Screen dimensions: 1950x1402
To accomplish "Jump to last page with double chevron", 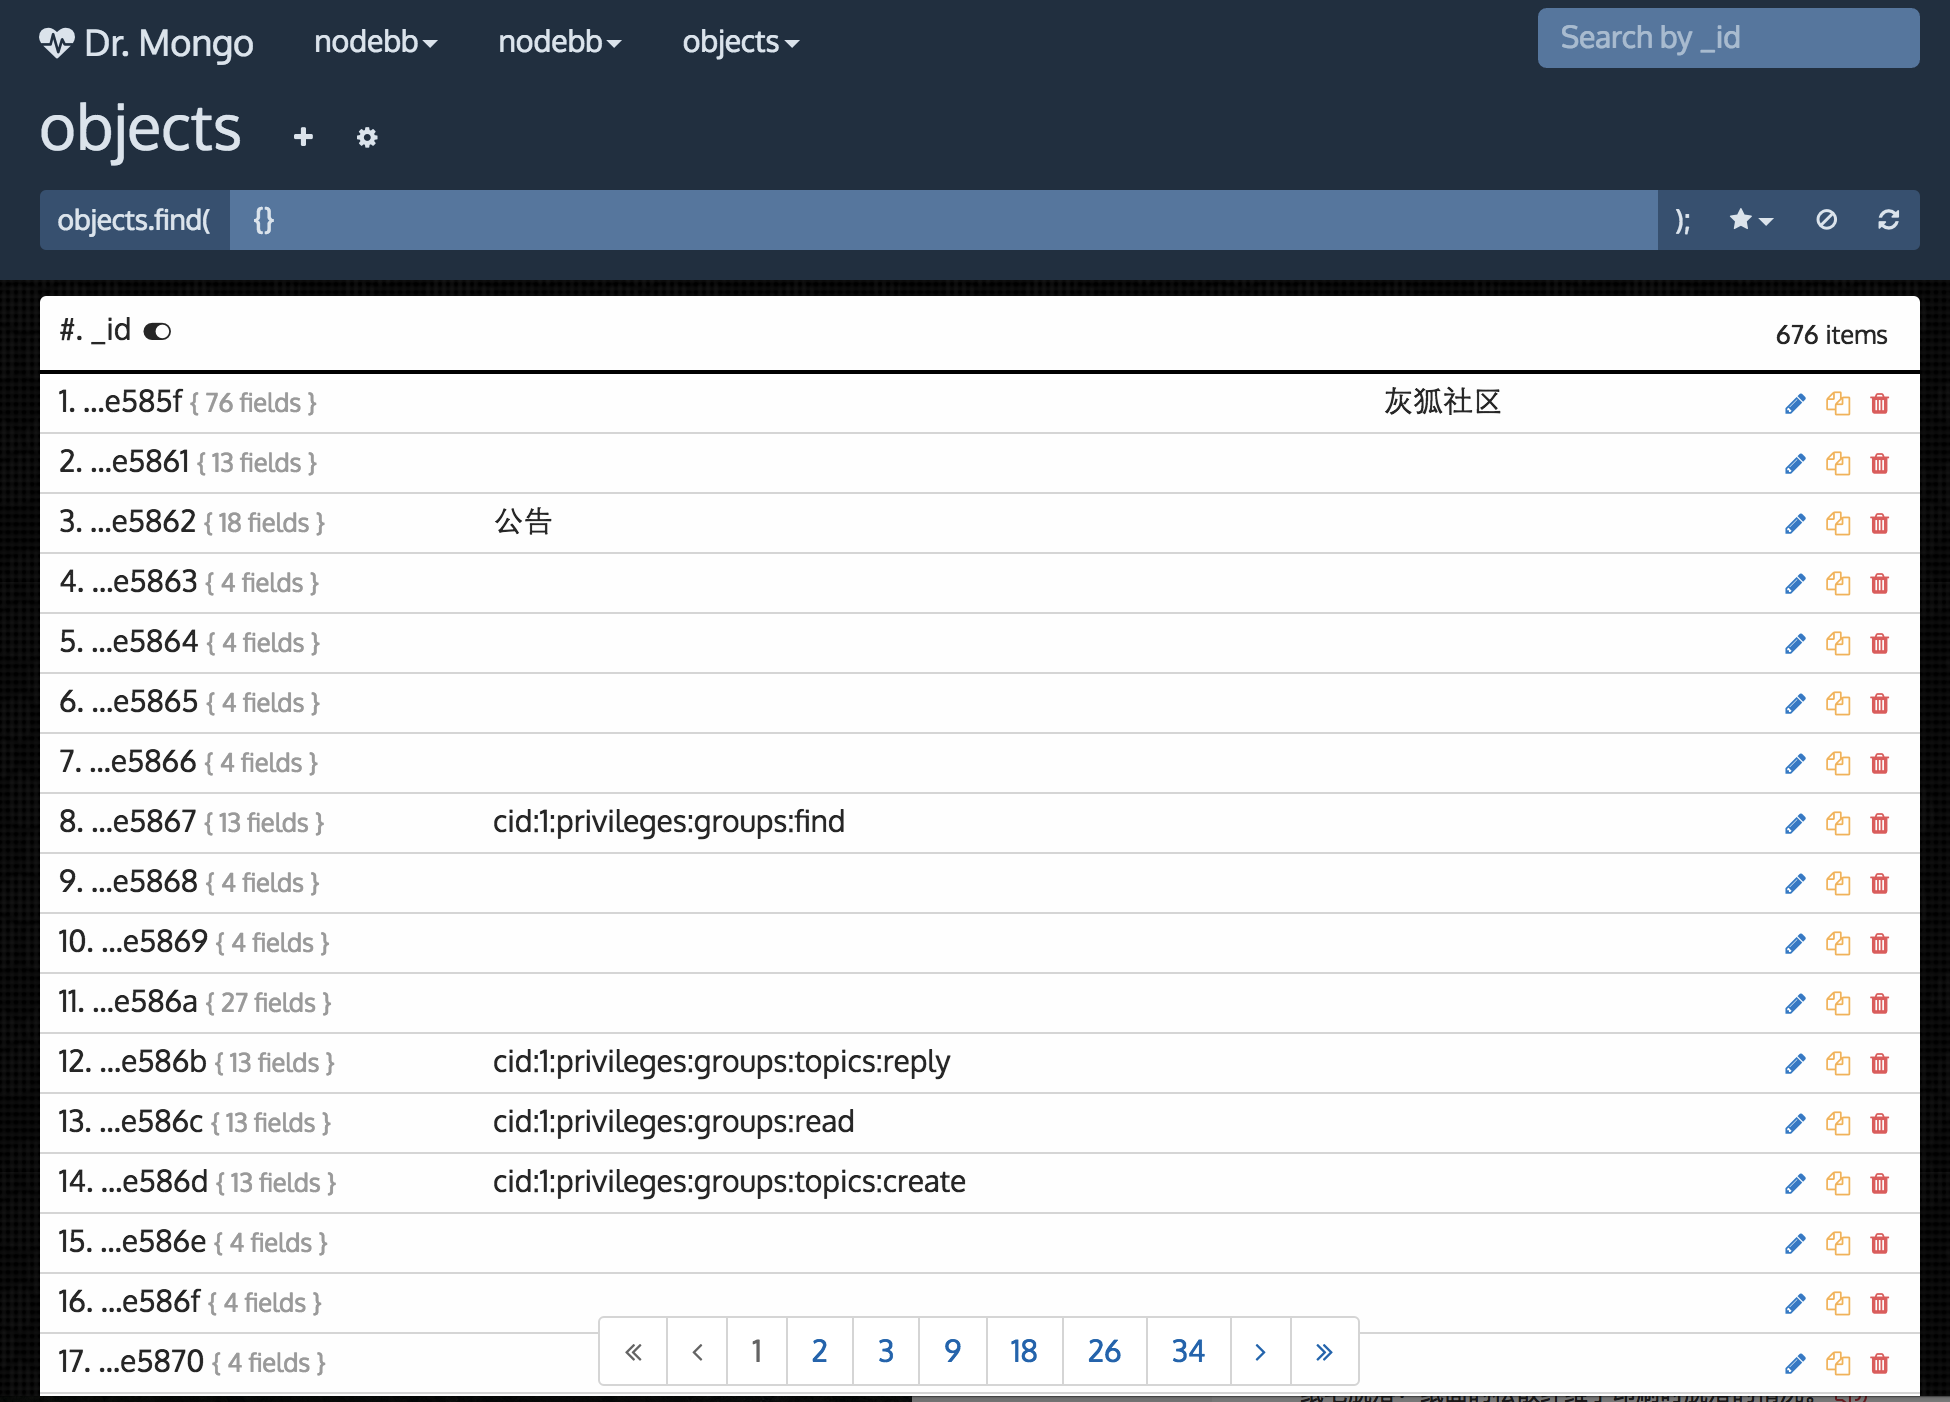I will point(1324,1351).
